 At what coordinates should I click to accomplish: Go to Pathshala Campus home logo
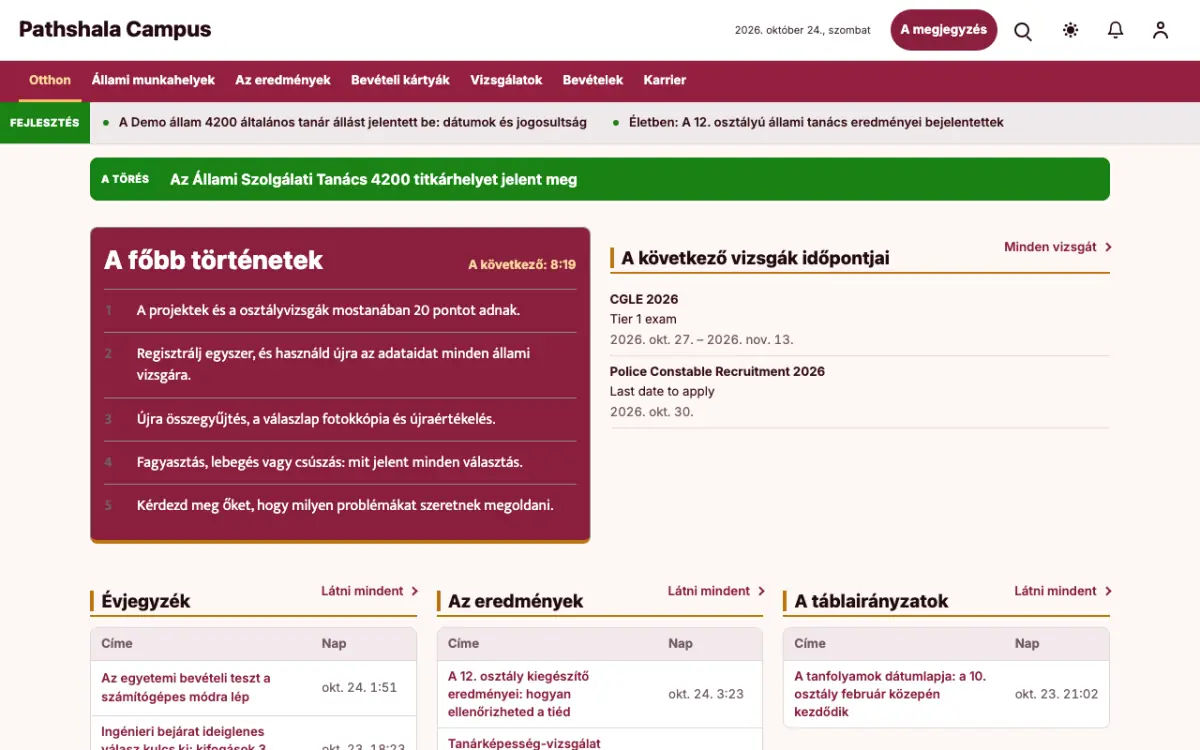(115, 30)
